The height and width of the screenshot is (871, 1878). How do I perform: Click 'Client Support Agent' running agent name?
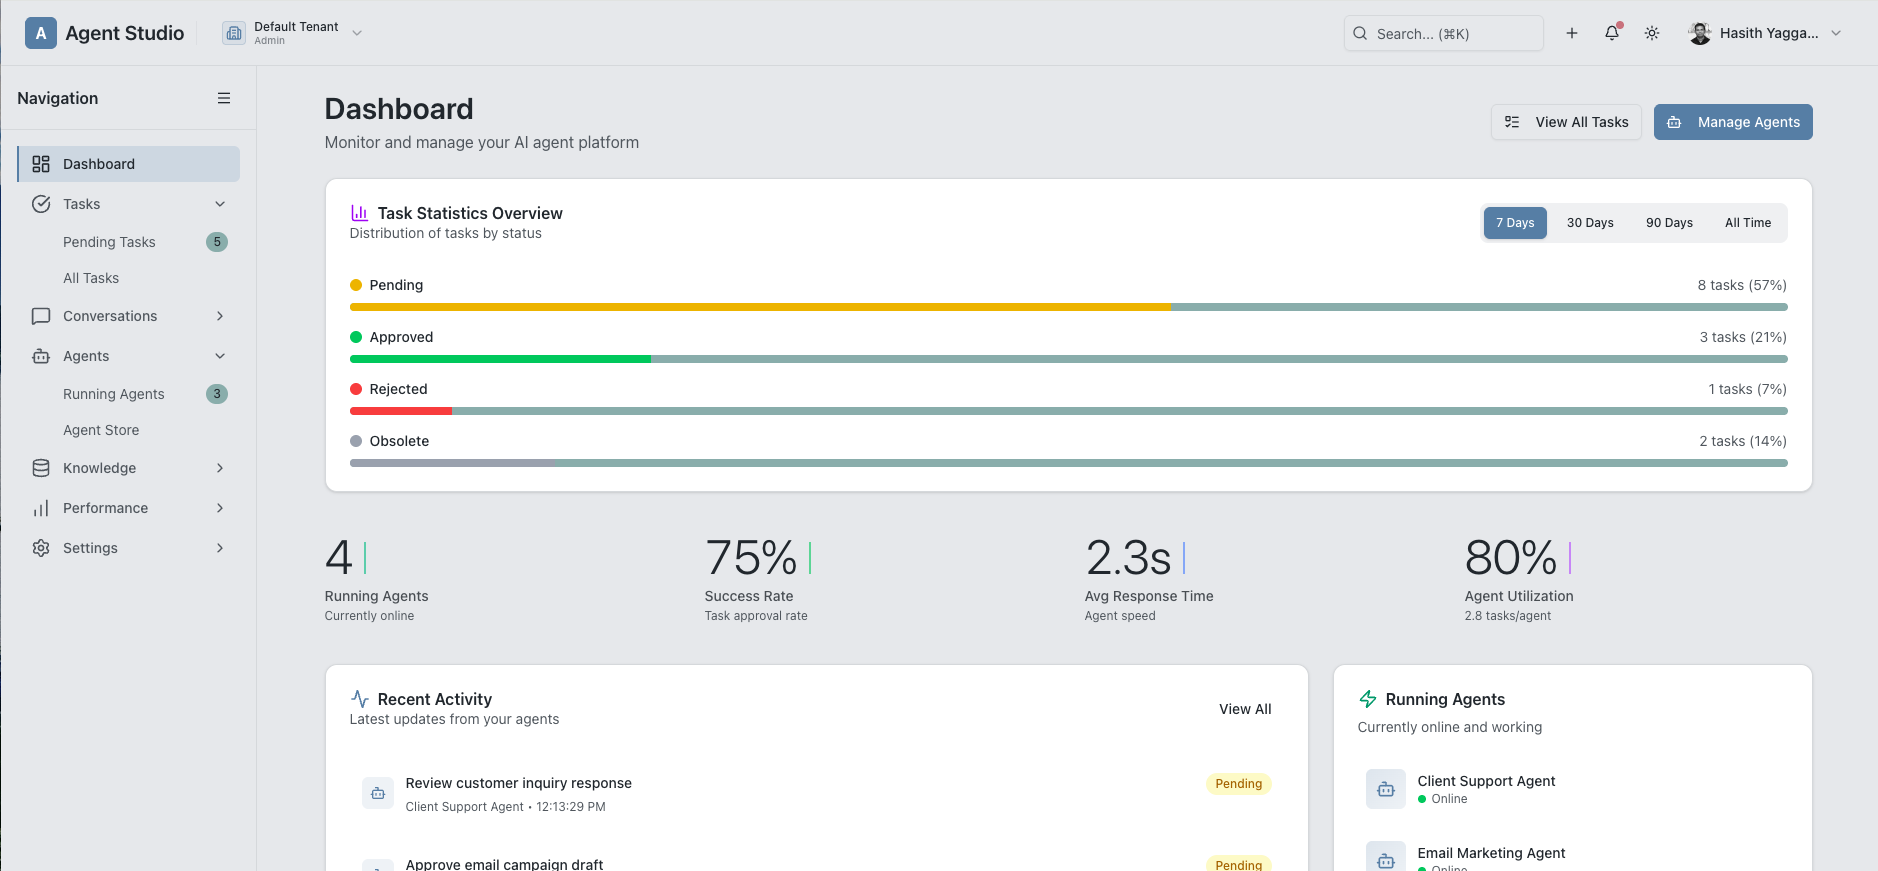click(1486, 781)
